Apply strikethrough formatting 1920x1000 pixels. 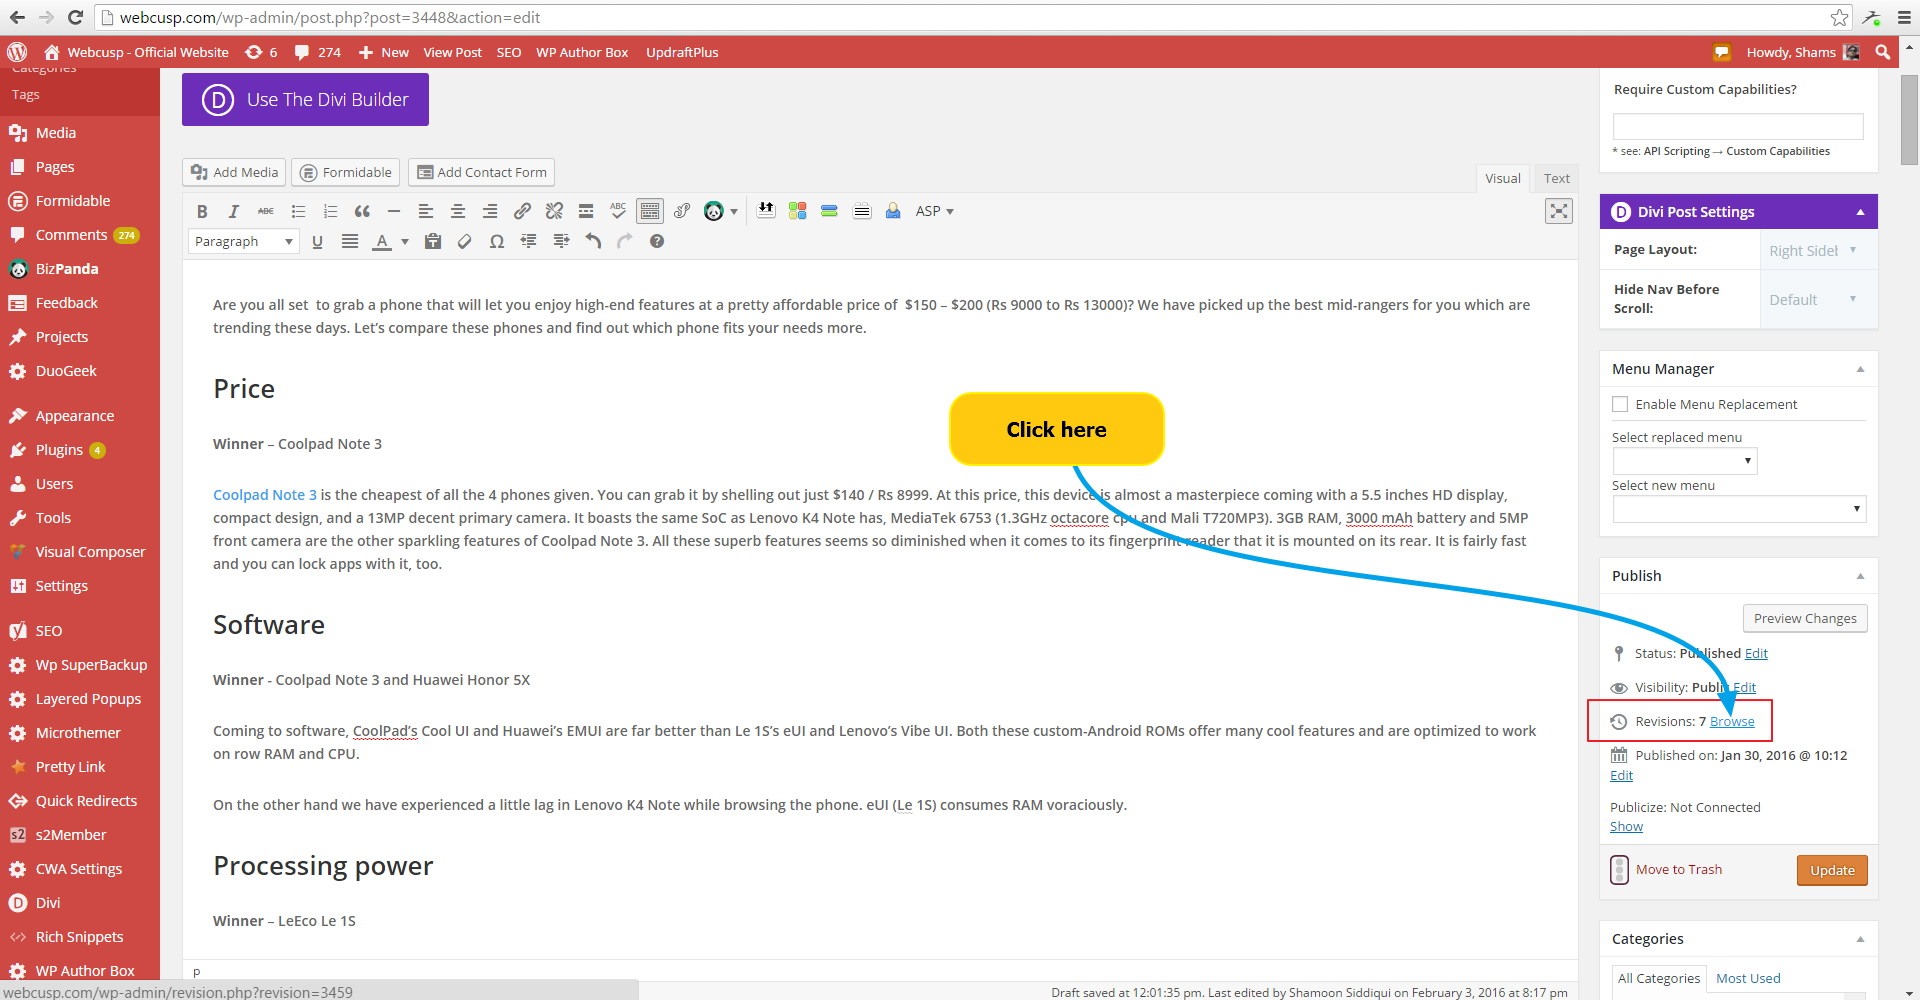[x=265, y=211]
